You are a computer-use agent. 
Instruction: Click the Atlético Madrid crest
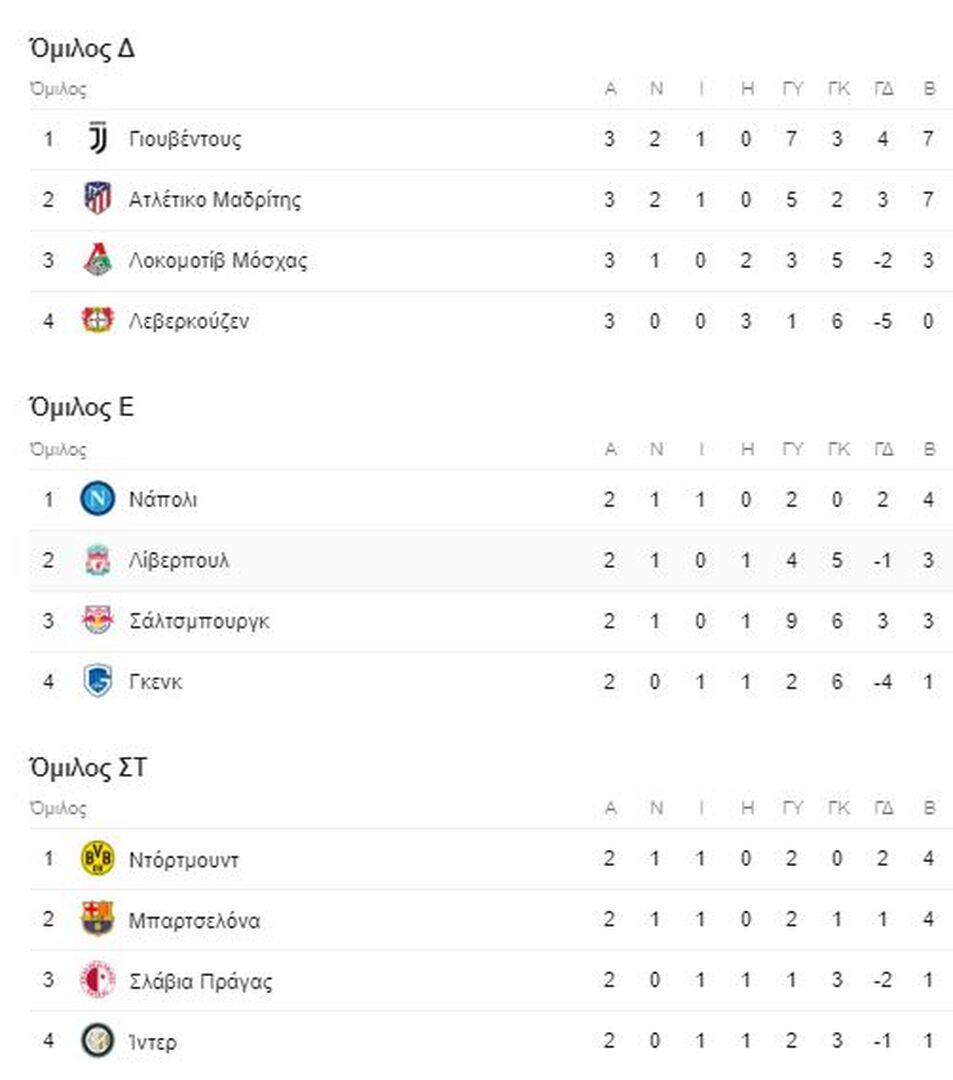click(x=97, y=198)
